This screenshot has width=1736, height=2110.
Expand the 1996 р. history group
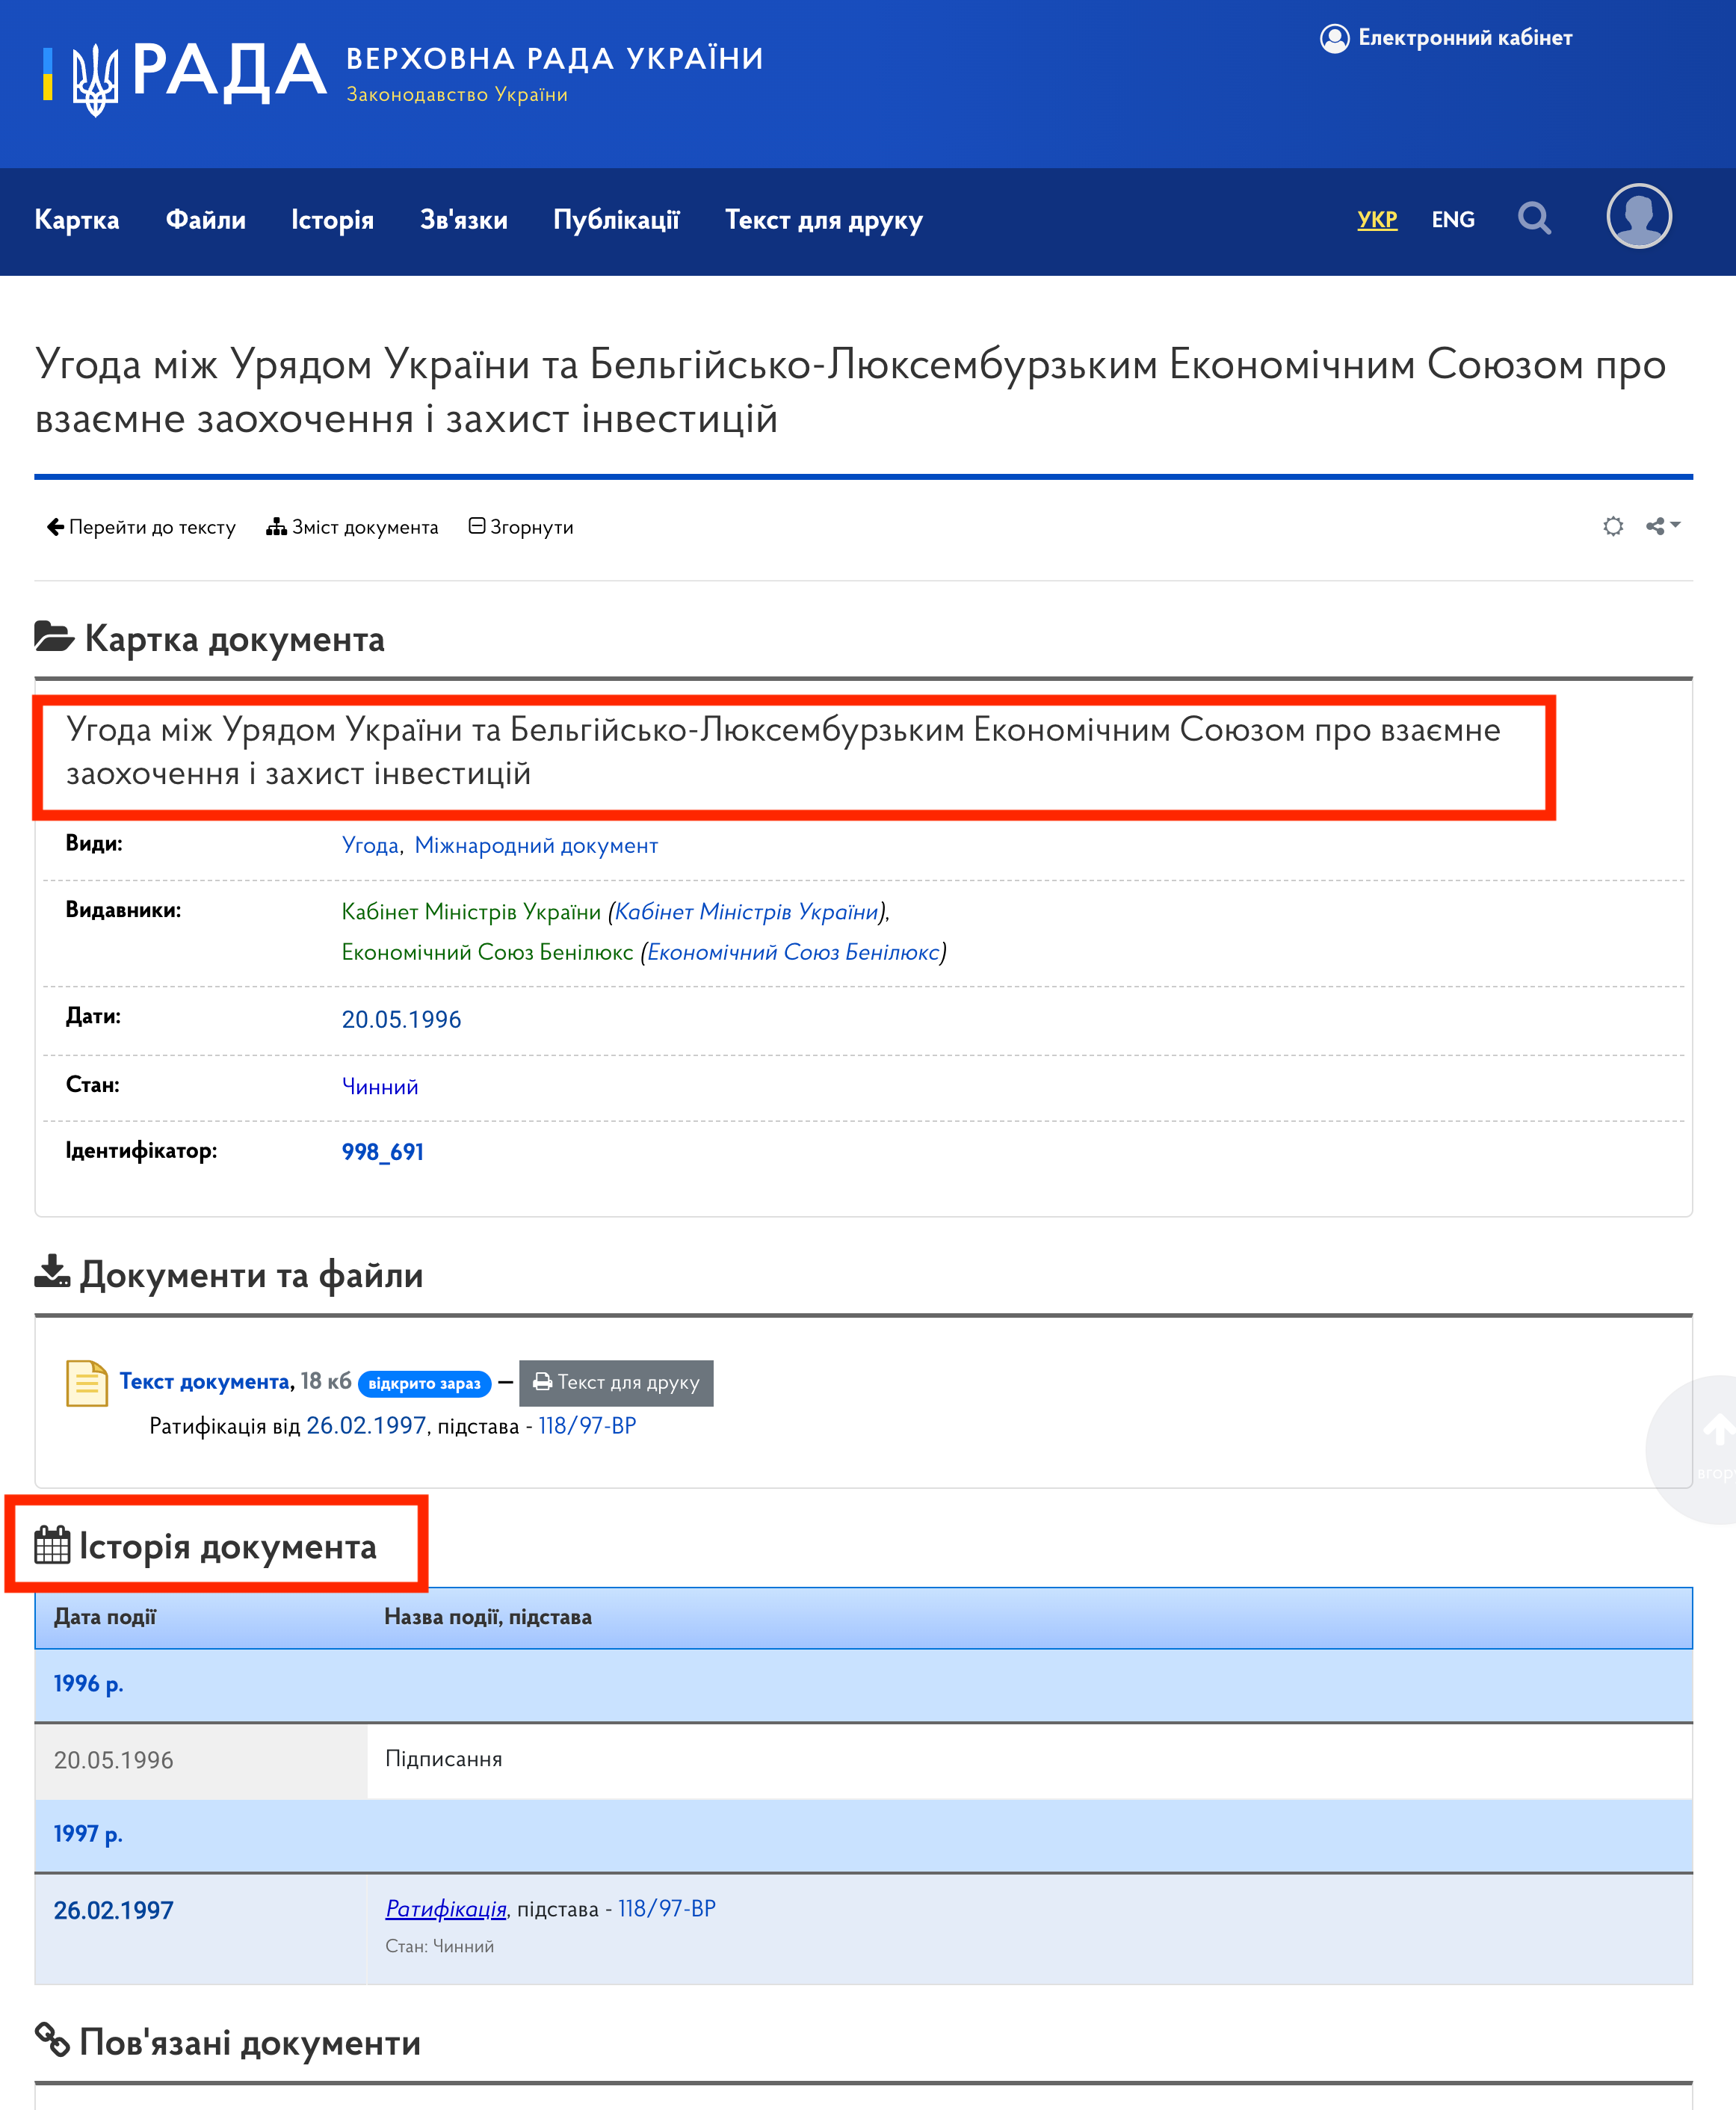click(88, 1684)
